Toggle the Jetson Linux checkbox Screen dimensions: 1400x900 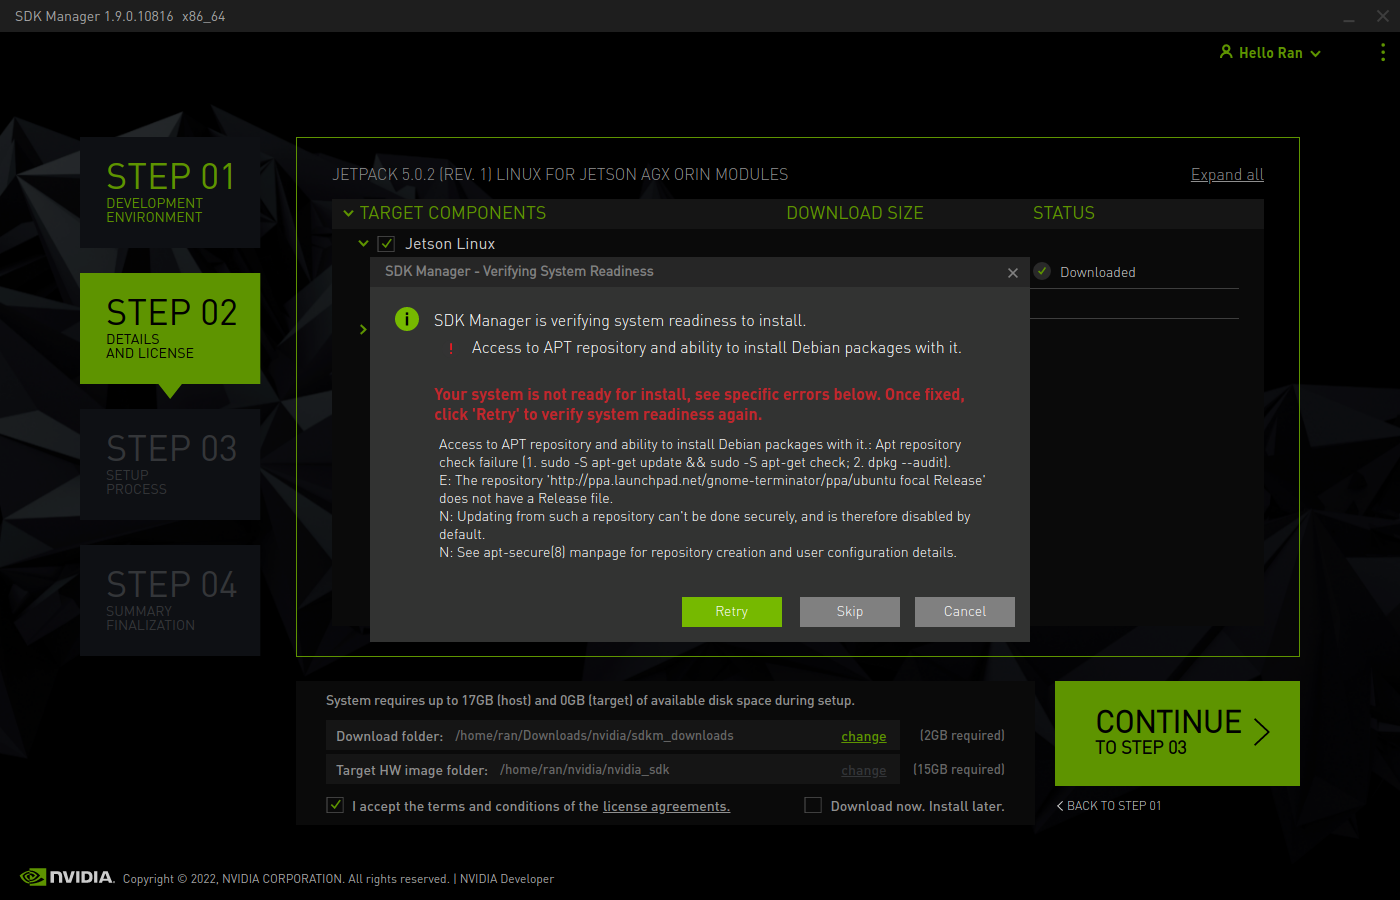[386, 243]
